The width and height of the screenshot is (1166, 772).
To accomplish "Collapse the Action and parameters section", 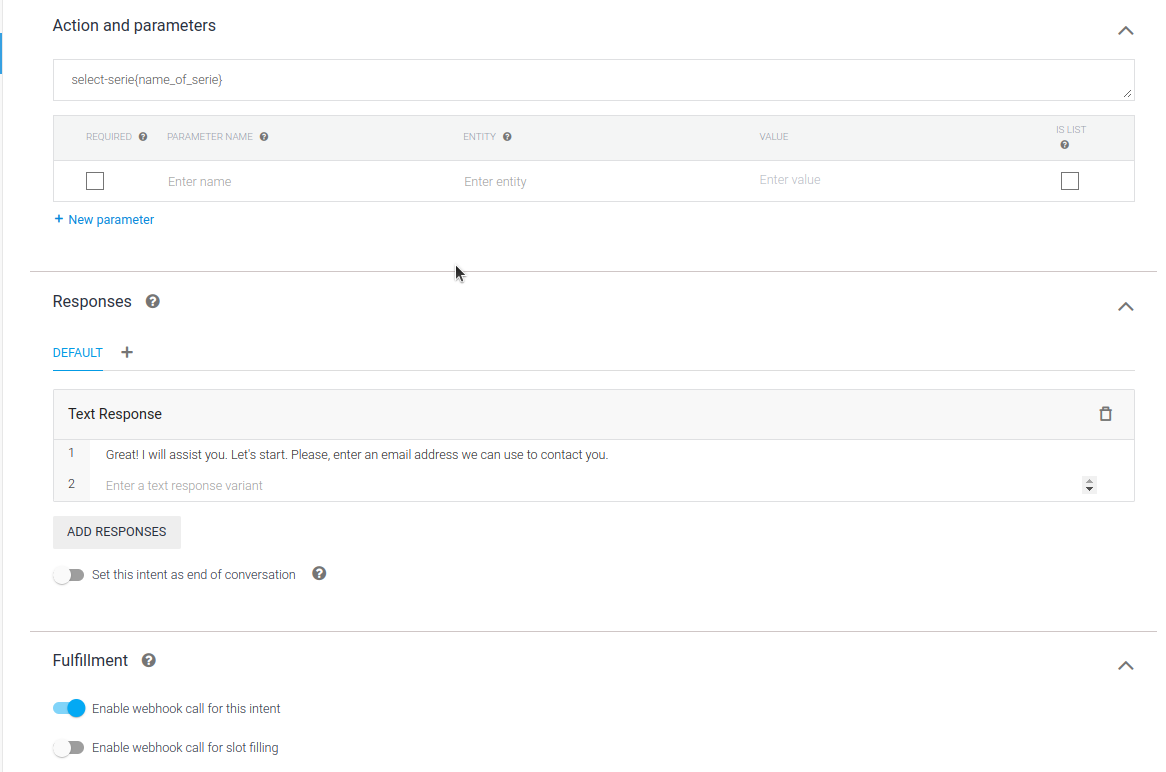I will pyautogui.click(x=1125, y=31).
